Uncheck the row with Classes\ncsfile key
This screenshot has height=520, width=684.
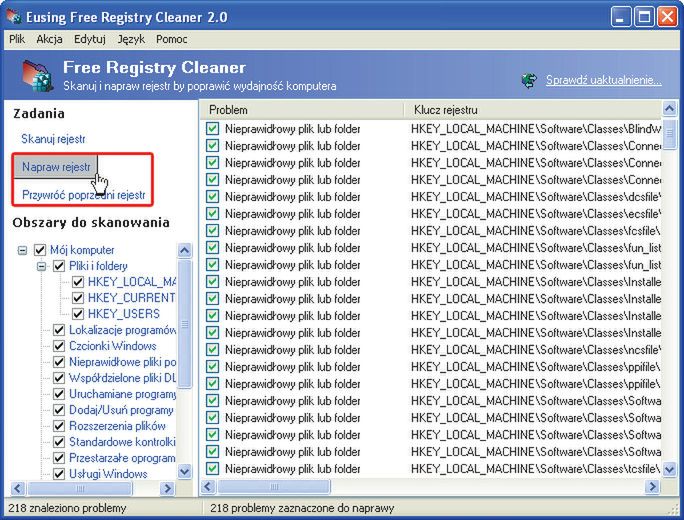pos(212,350)
